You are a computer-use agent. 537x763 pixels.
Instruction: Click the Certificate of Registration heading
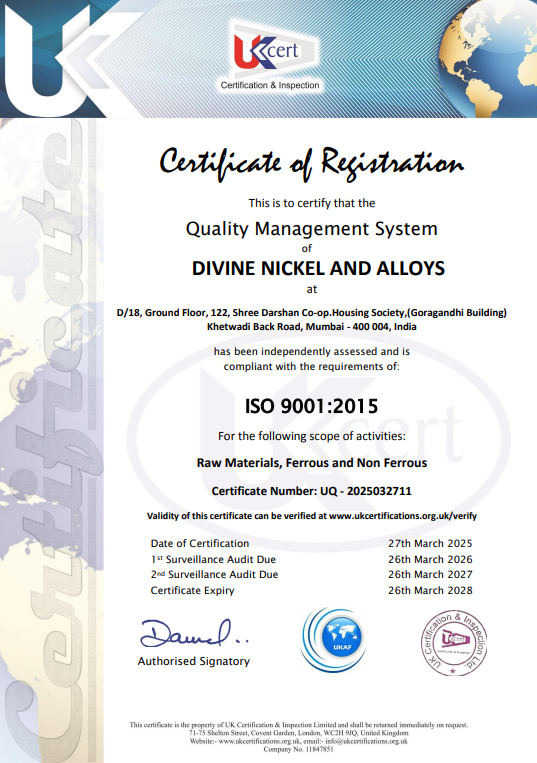point(312,164)
